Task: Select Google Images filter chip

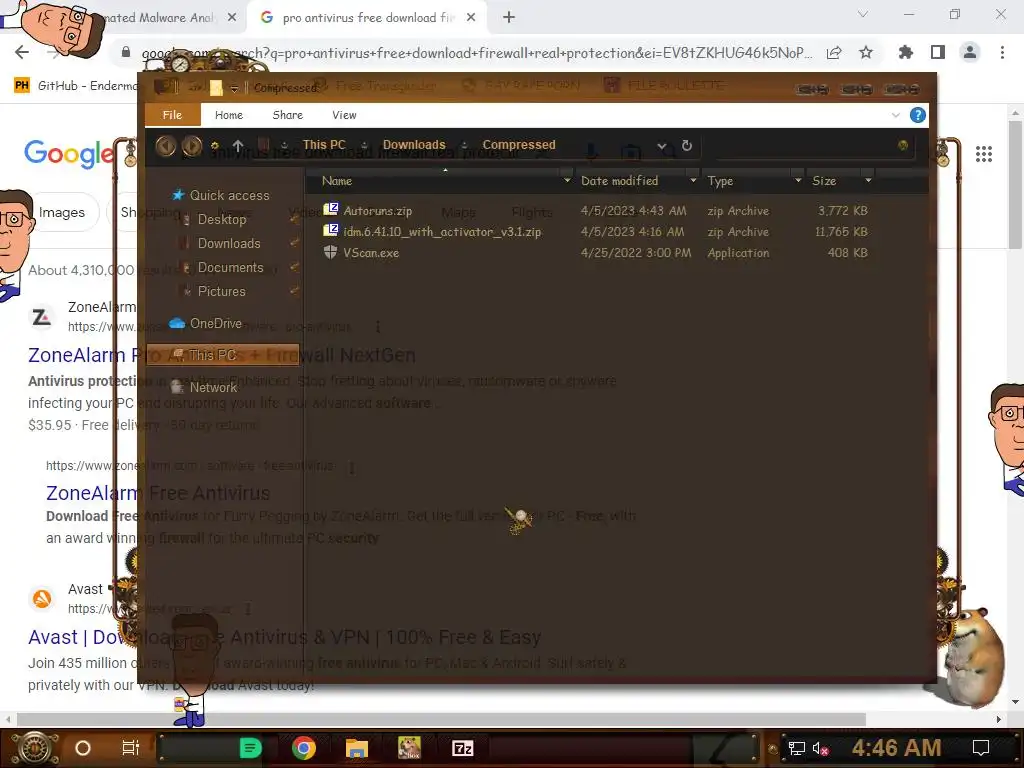Action: (61, 212)
